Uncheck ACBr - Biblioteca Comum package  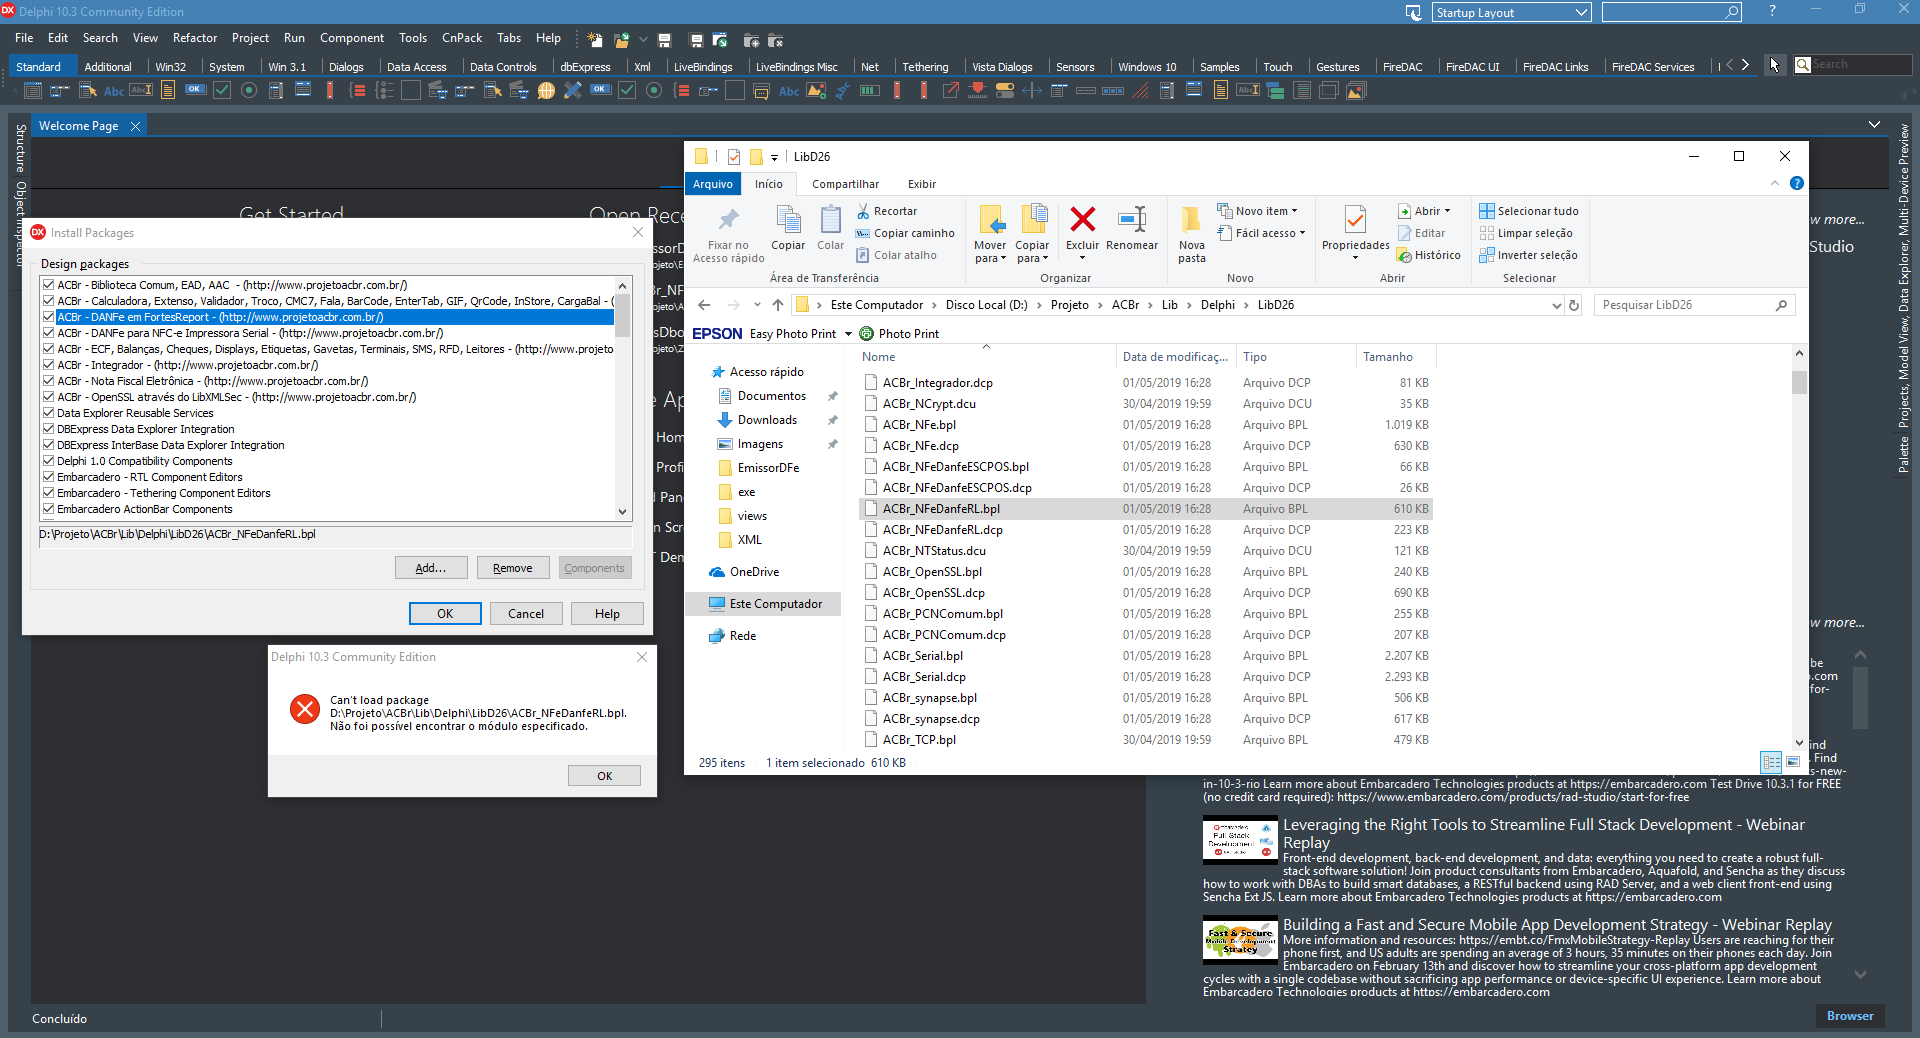pyautogui.click(x=48, y=285)
